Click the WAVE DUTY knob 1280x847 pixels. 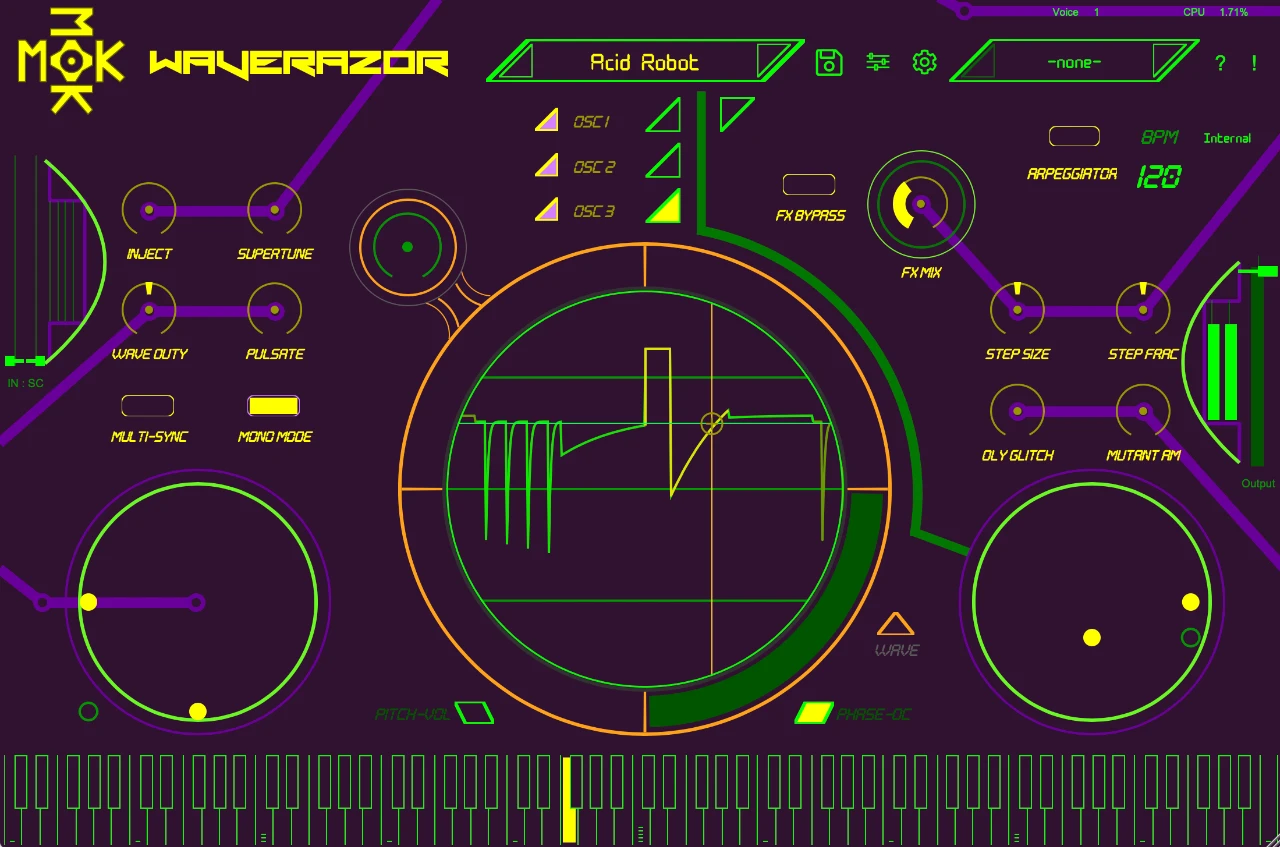(x=149, y=311)
